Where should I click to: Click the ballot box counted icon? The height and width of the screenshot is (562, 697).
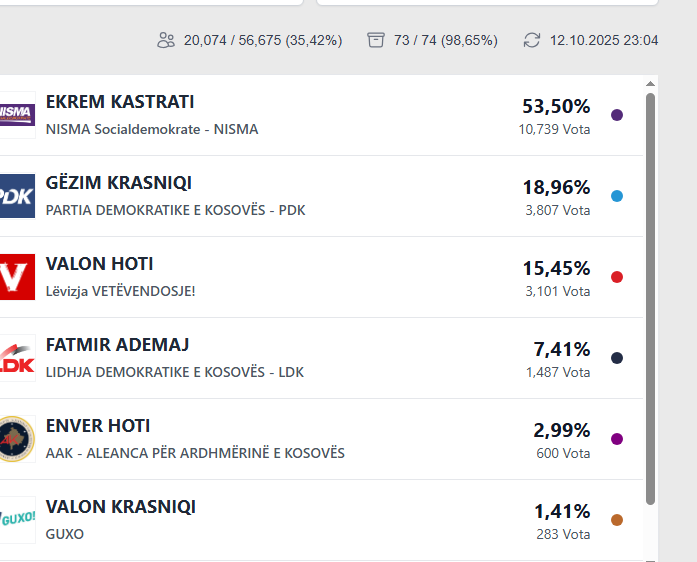coord(376,40)
